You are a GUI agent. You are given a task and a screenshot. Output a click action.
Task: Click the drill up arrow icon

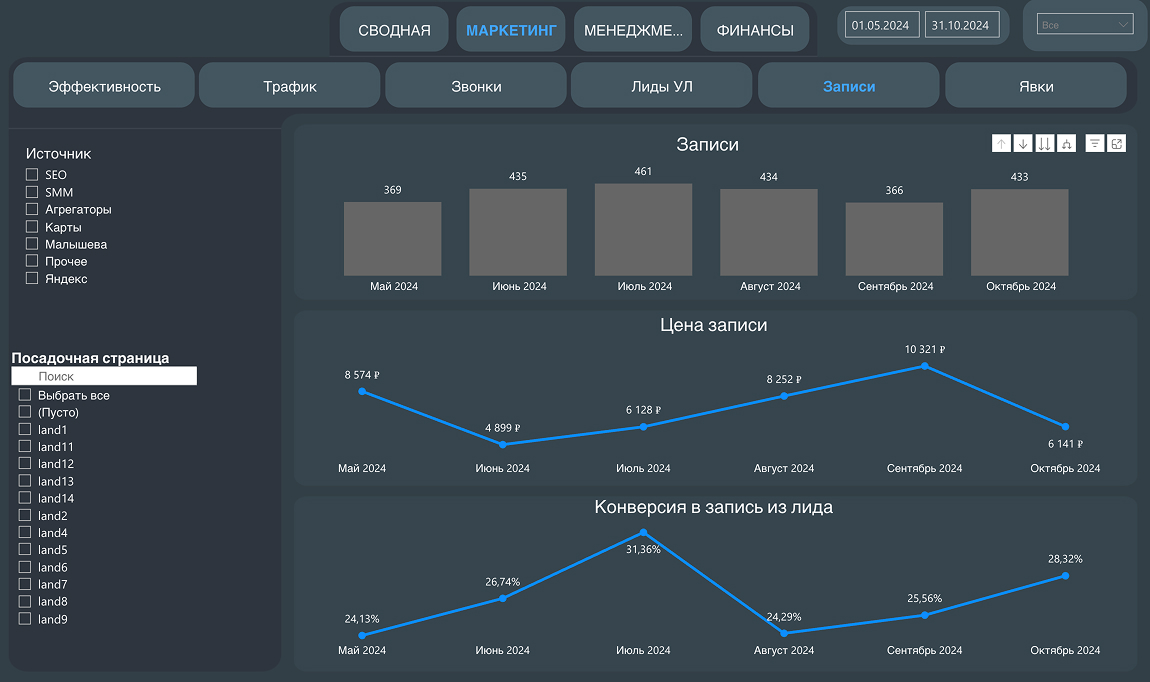[x=1001, y=144]
